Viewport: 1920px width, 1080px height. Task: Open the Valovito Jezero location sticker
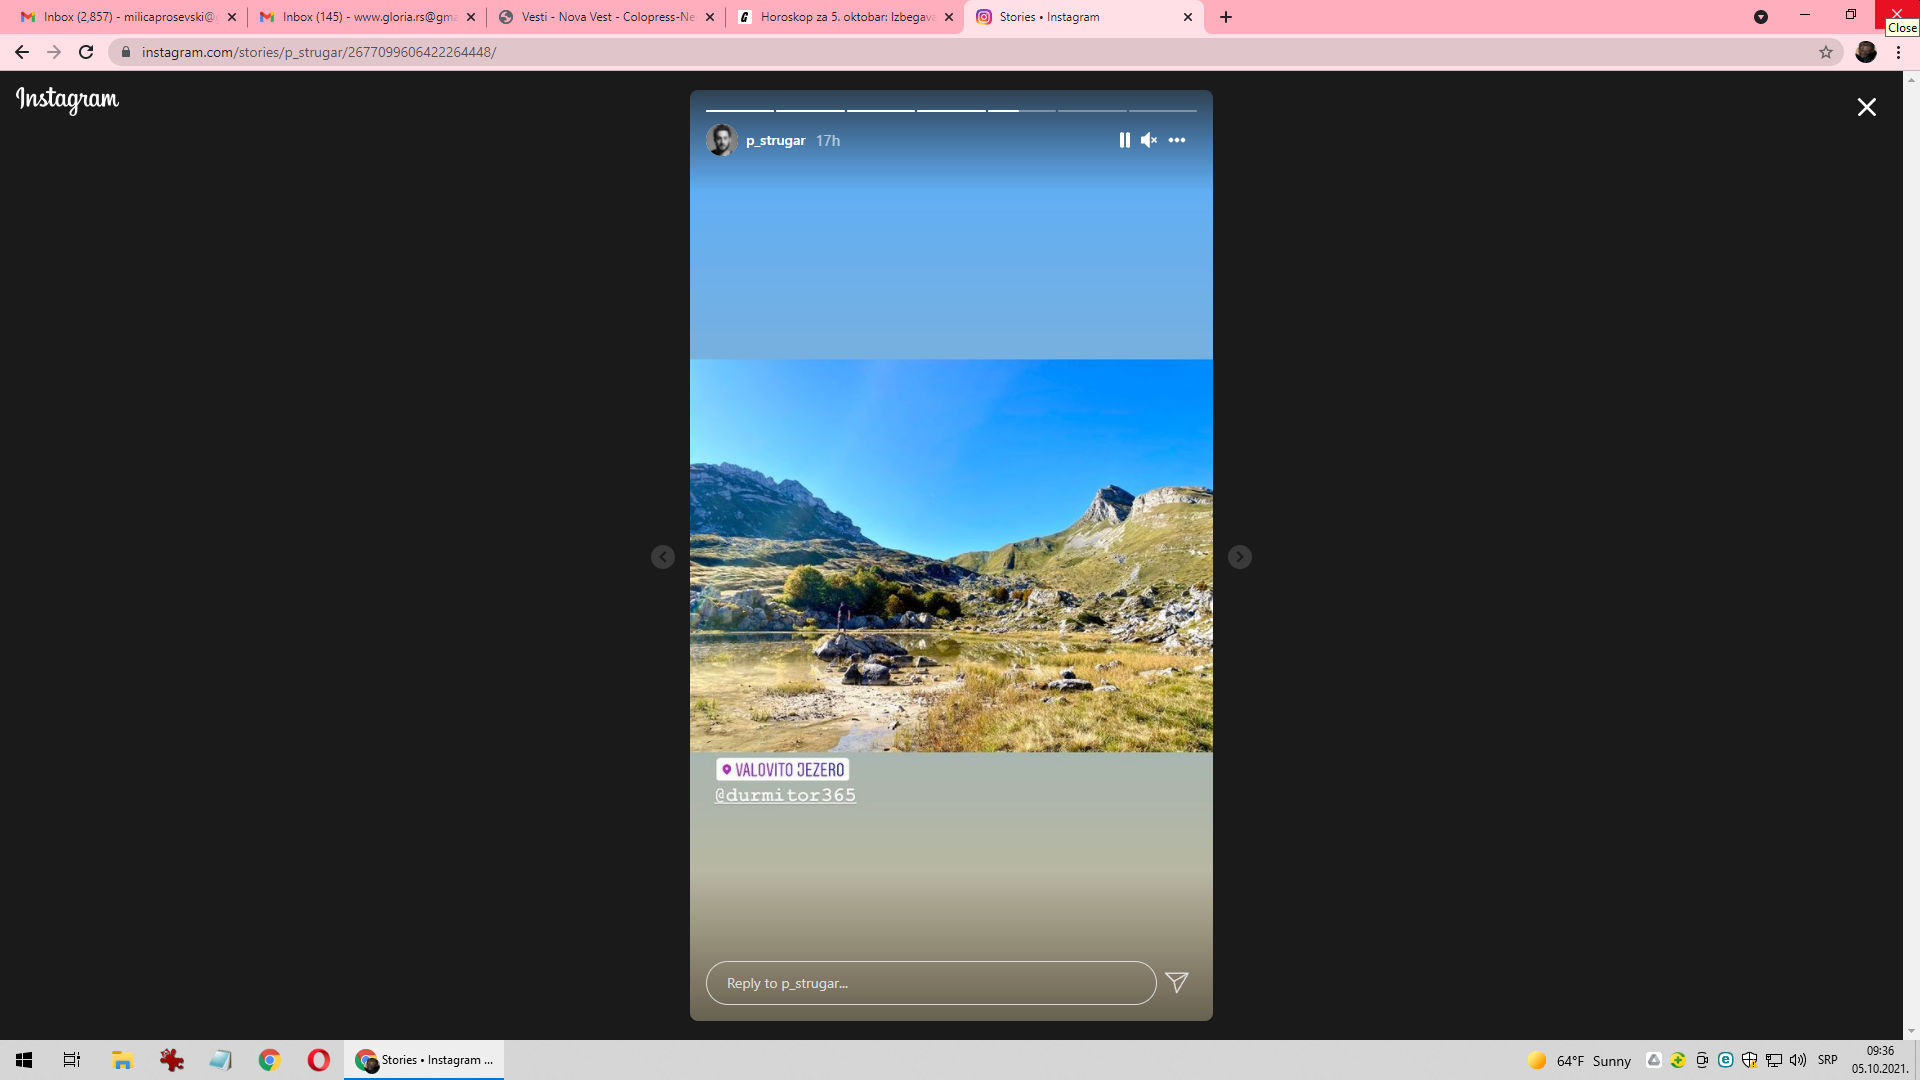click(x=783, y=769)
